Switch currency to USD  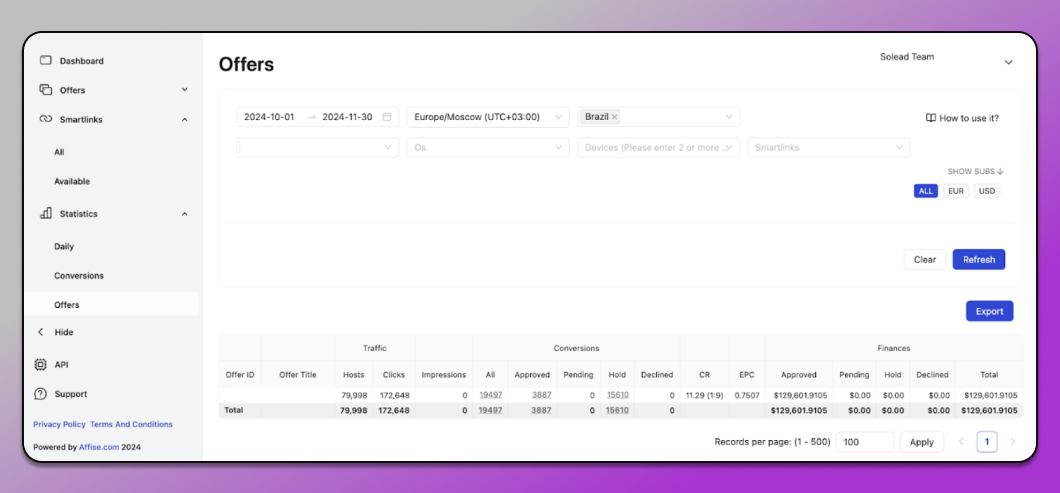[x=987, y=191]
